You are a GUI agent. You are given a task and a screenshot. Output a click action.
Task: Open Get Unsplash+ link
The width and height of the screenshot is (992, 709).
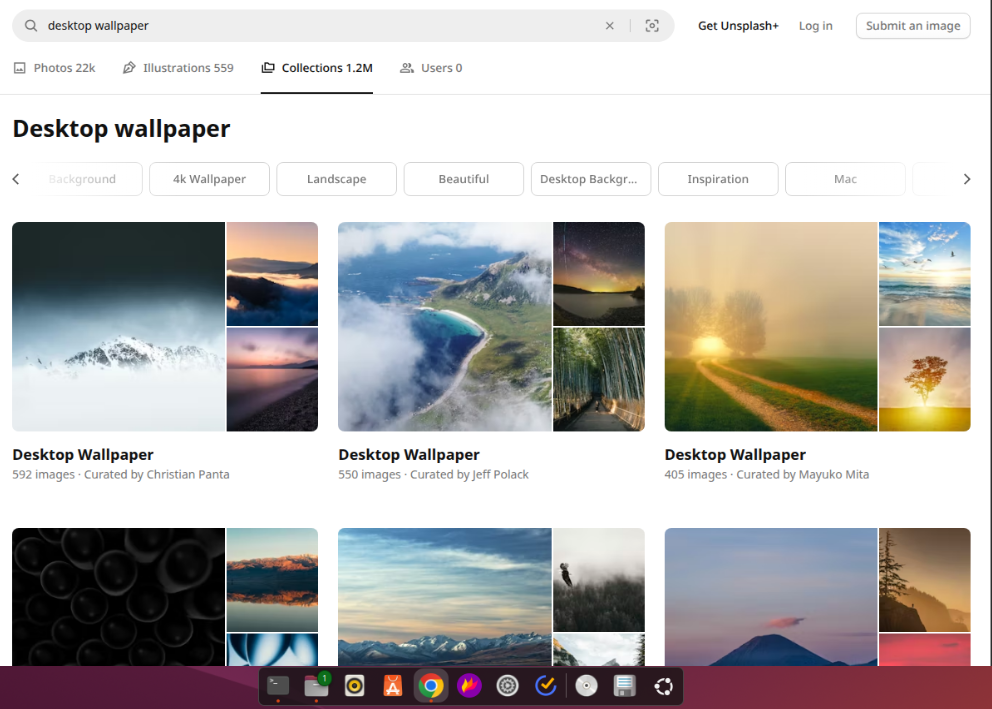(x=738, y=26)
